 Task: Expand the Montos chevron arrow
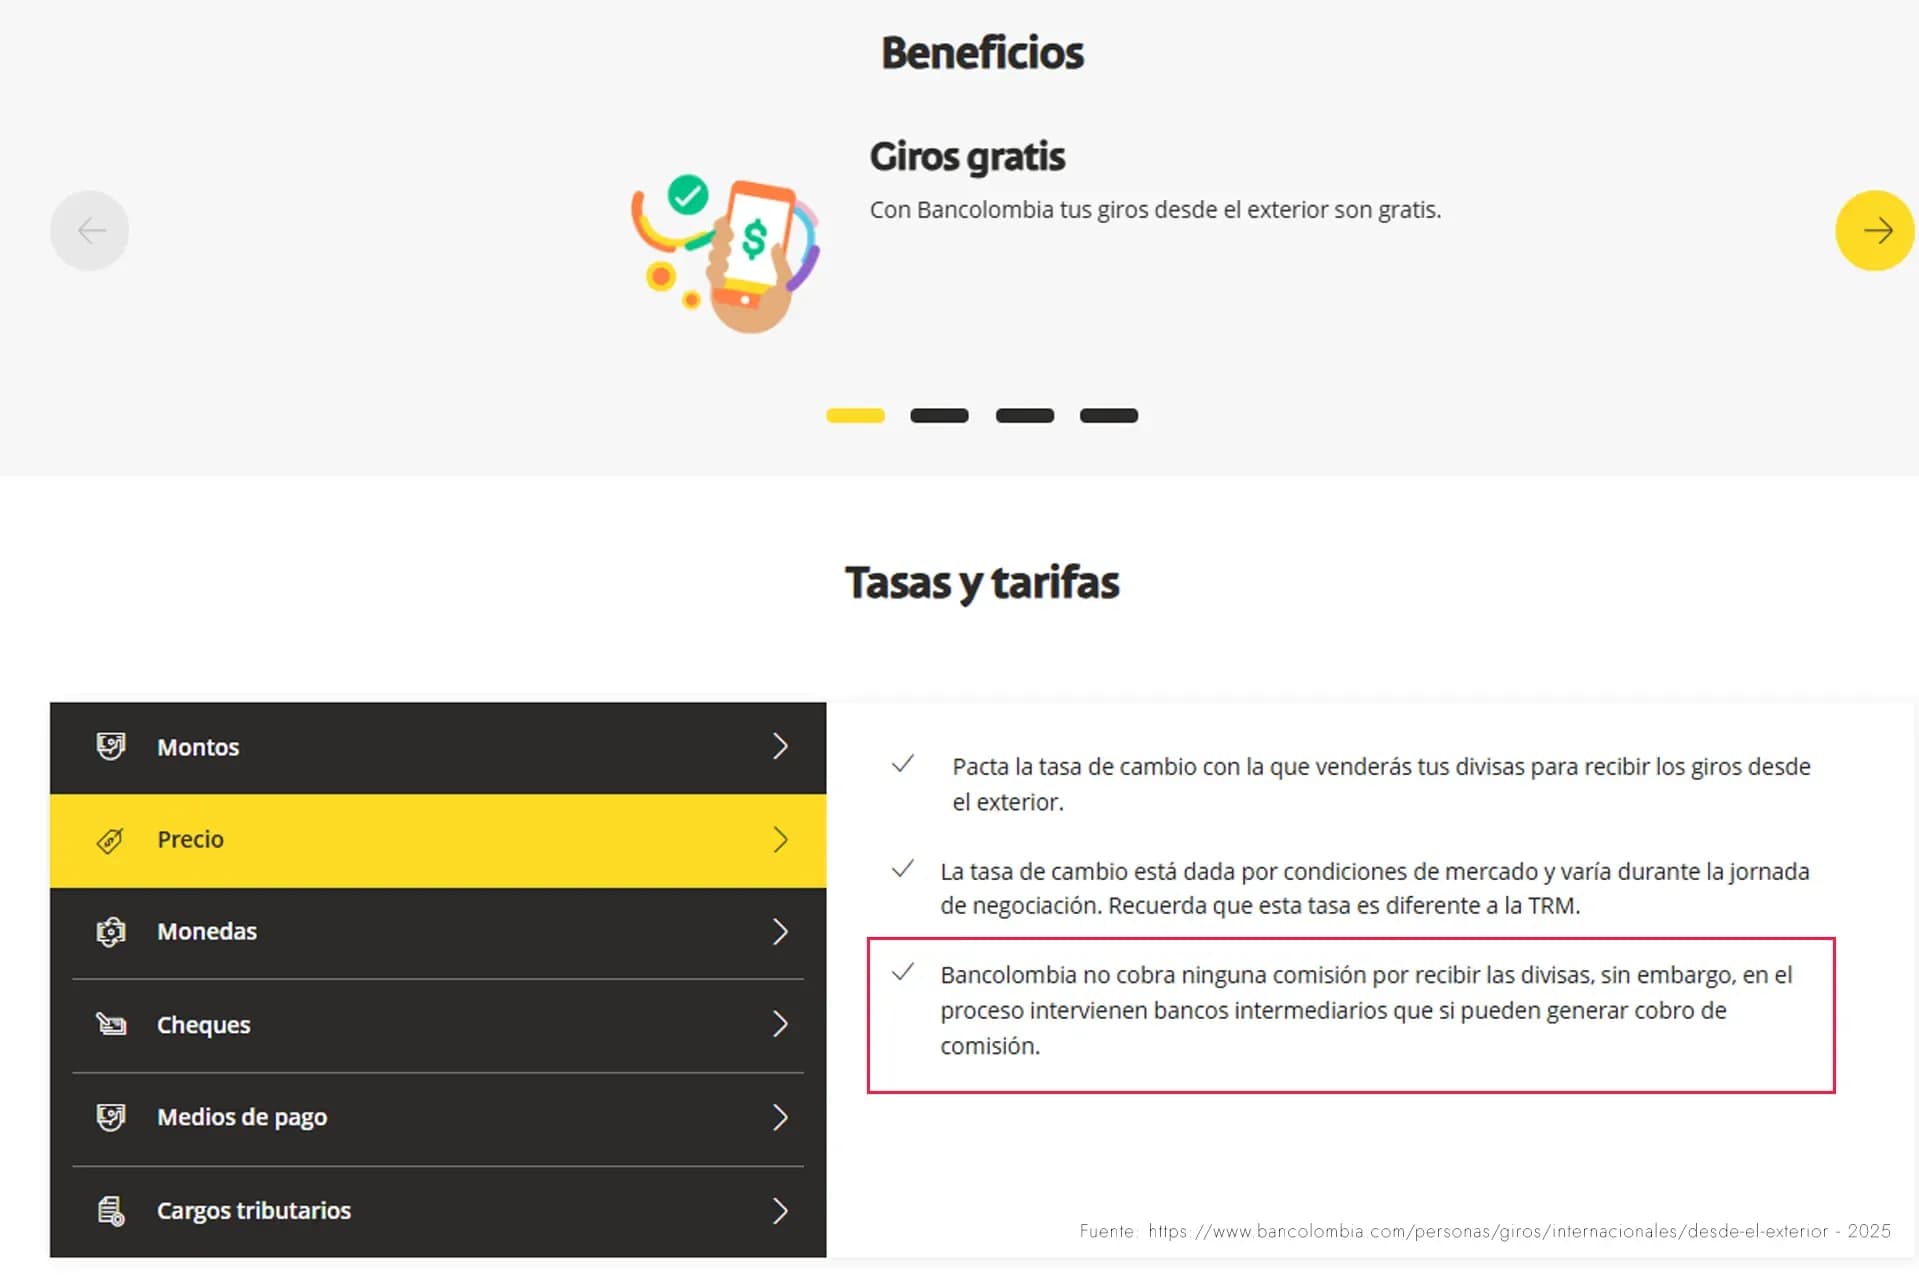(x=781, y=746)
